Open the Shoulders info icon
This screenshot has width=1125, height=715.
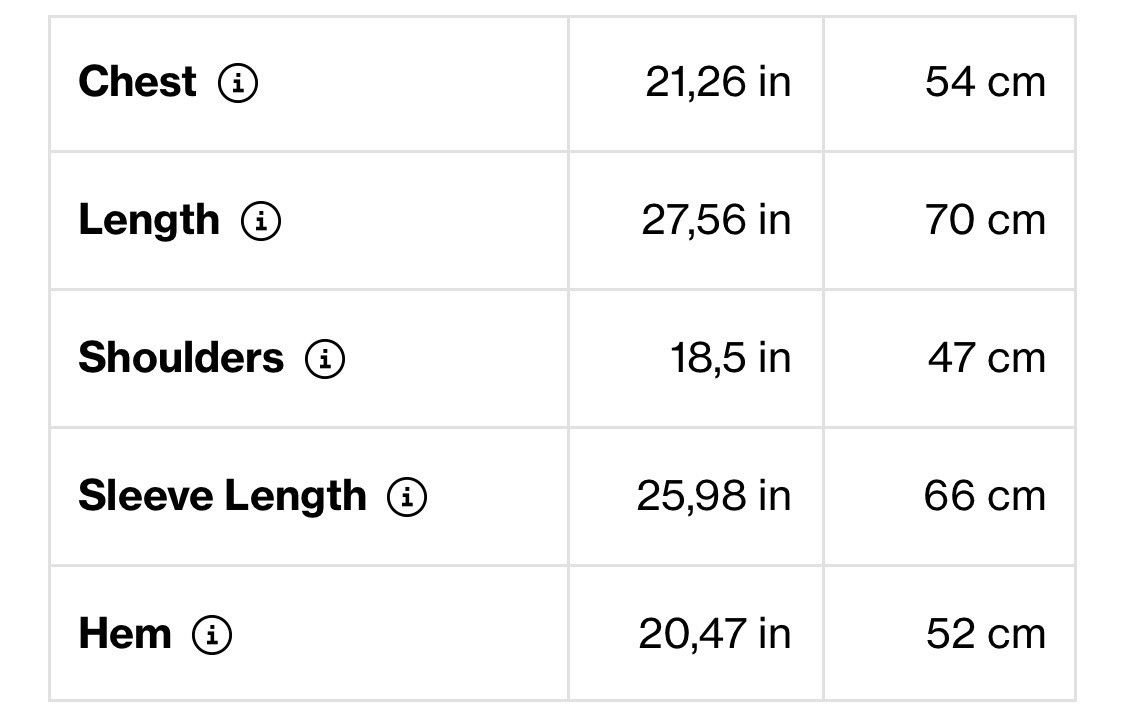click(325, 359)
